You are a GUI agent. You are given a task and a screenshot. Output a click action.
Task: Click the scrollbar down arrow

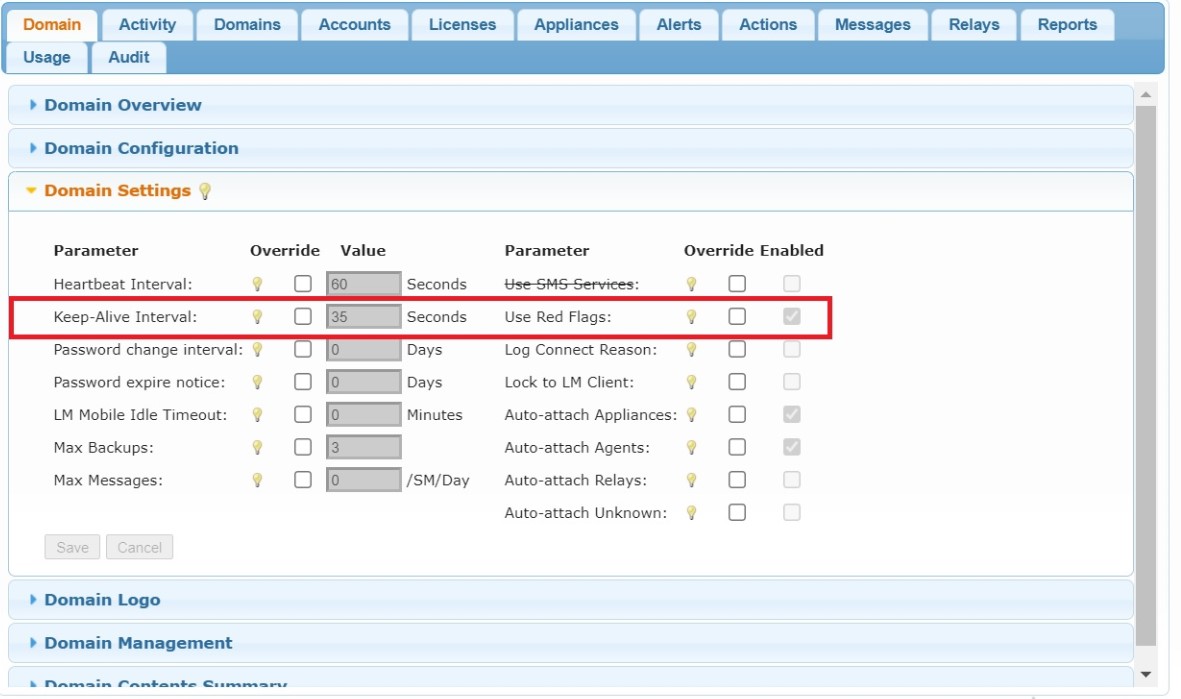(1146, 675)
